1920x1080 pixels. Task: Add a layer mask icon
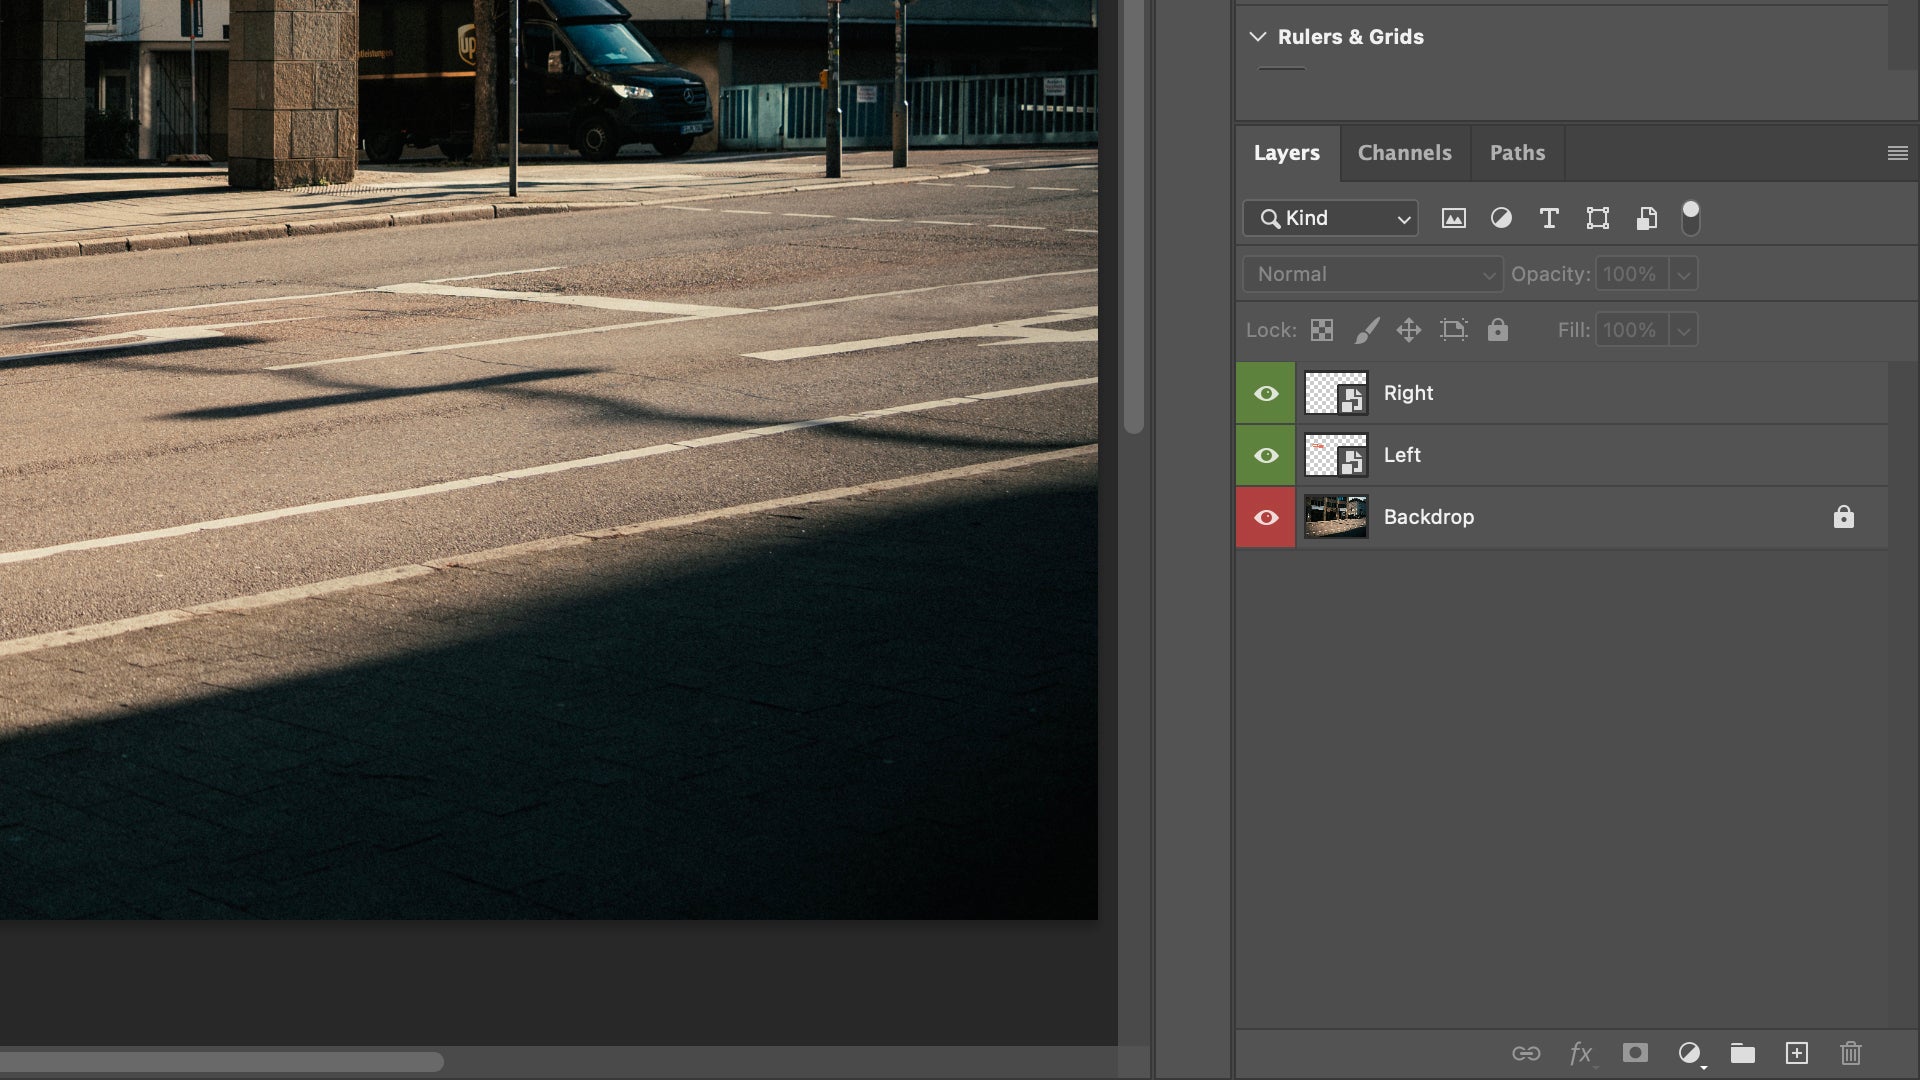pyautogui.click(x=1635, y=1053)
